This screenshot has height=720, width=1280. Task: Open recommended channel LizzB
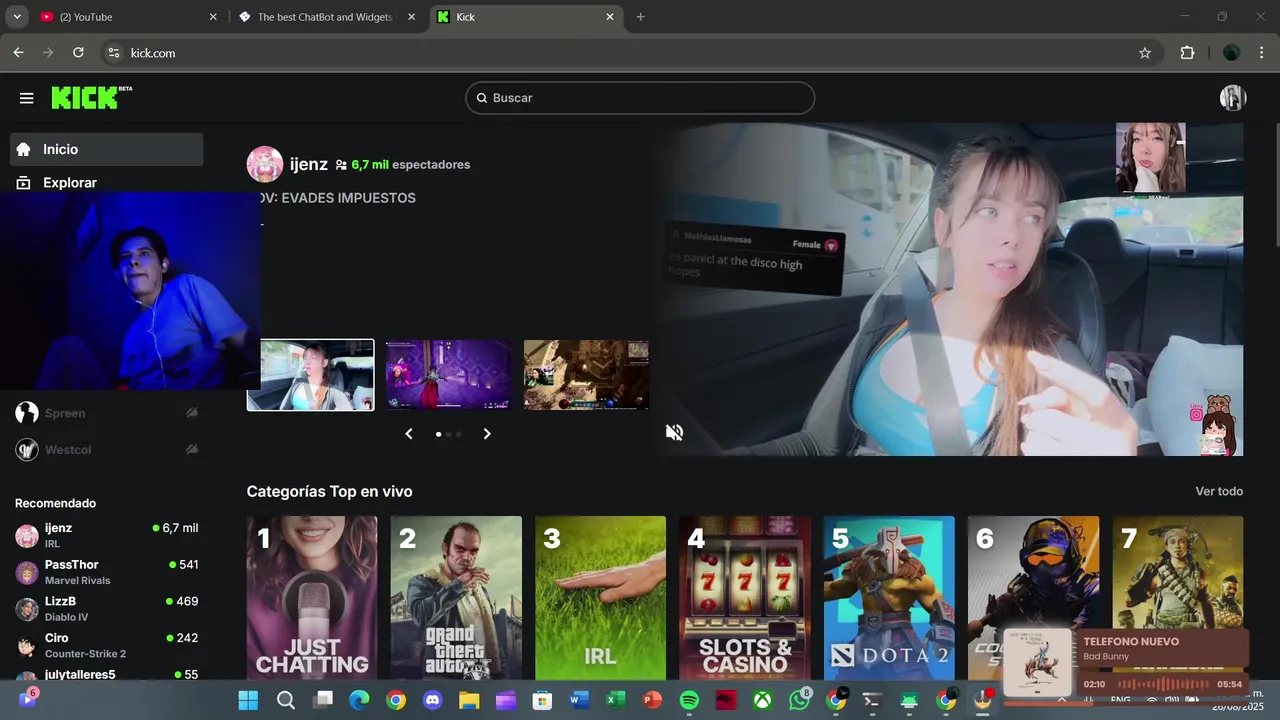pos(107,609)
